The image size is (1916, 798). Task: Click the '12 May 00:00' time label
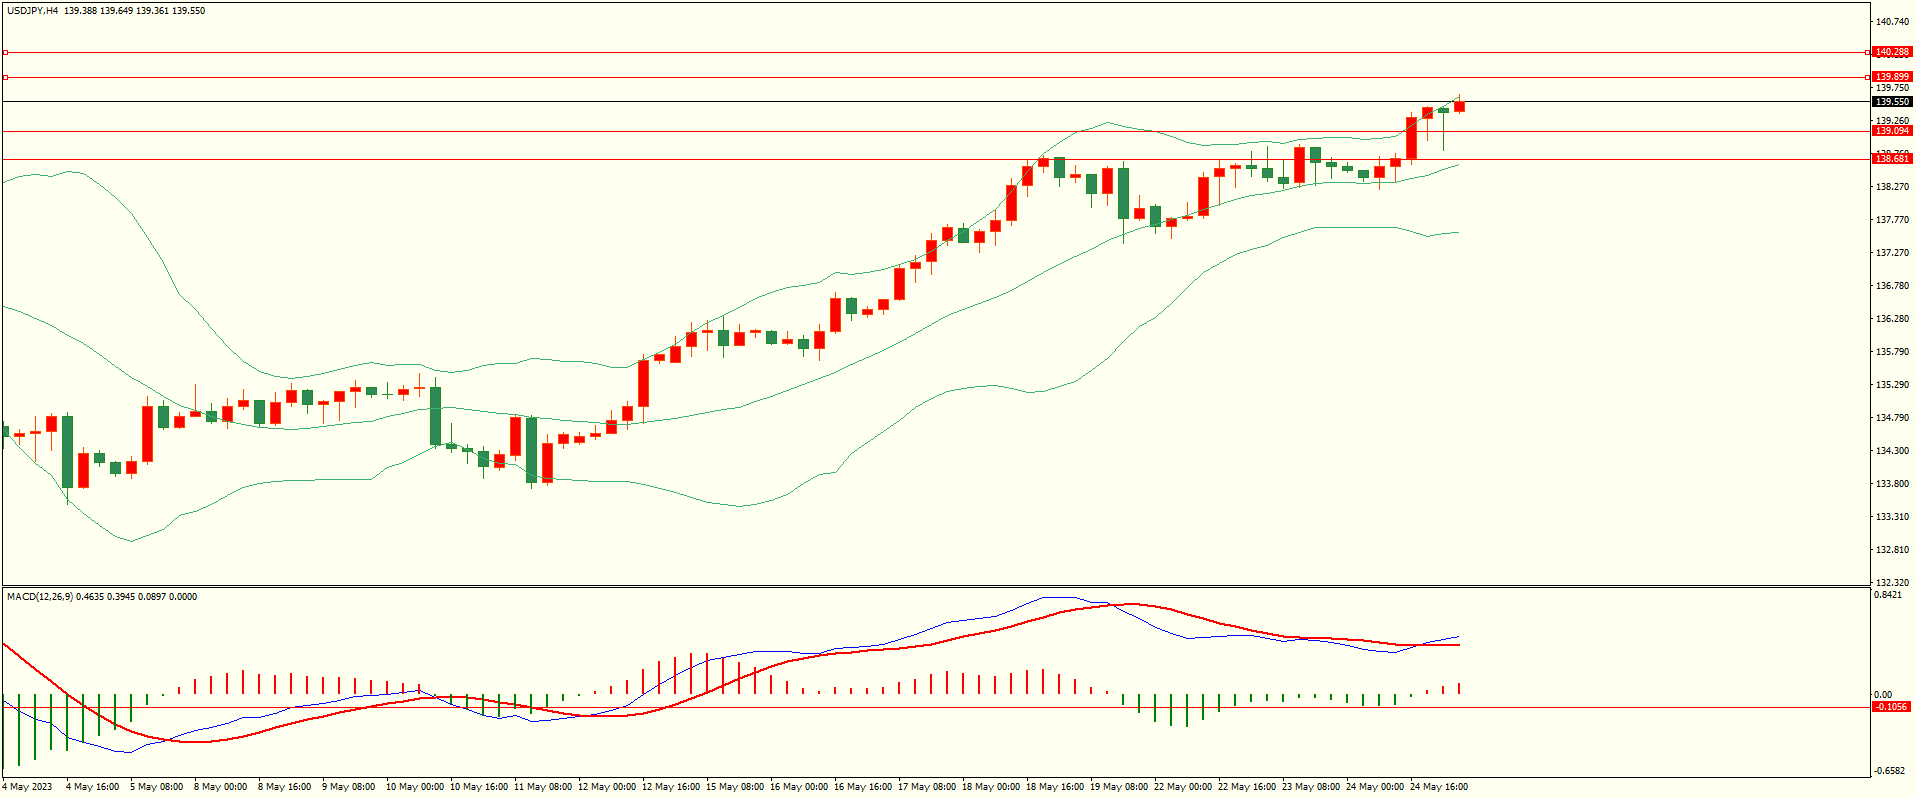tap(606, 787)
